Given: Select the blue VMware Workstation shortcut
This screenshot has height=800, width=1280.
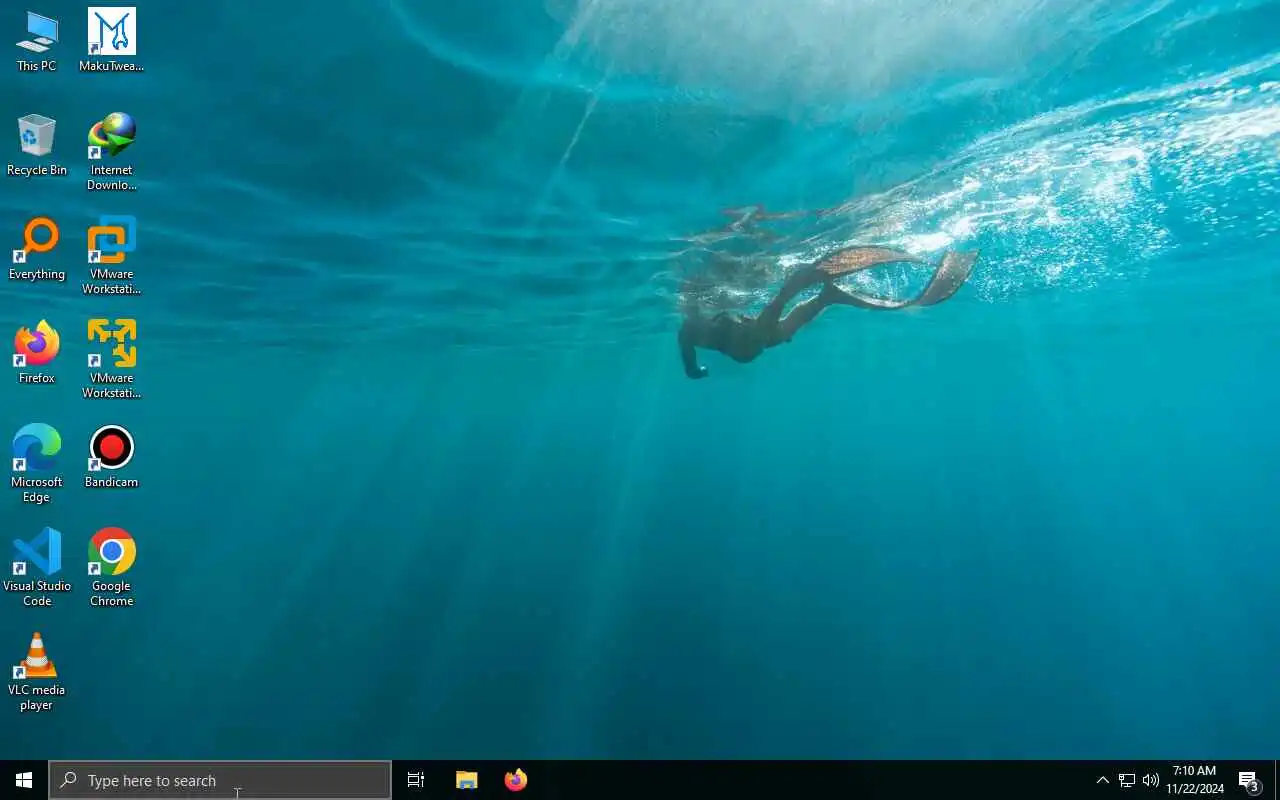Looking at the screenshot, I should click(x=111, y=256).
